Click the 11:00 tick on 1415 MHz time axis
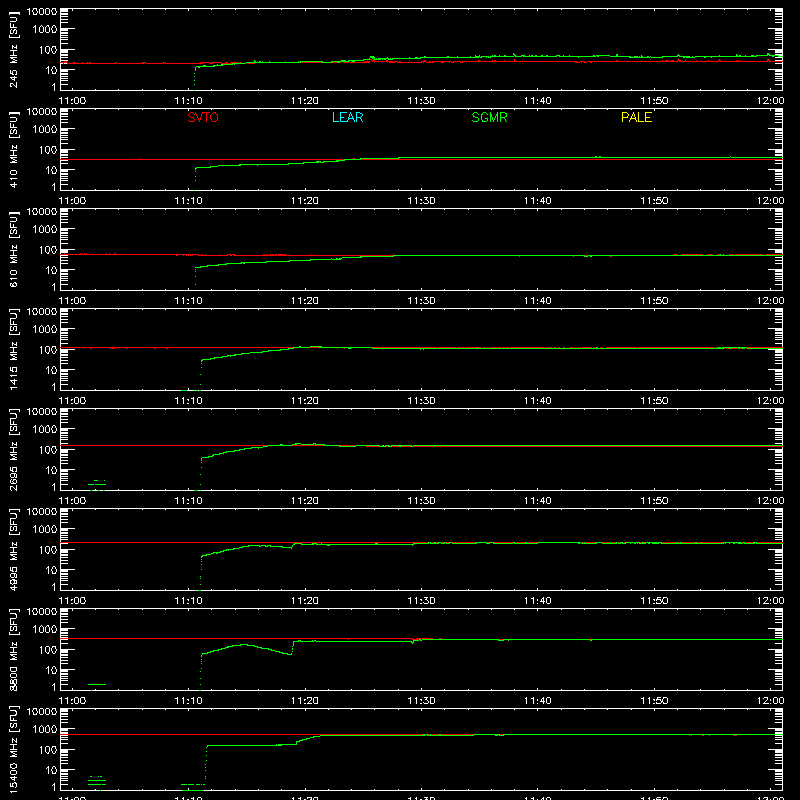The height and width of the screenshot is (800, 800). tap(72, 401)
